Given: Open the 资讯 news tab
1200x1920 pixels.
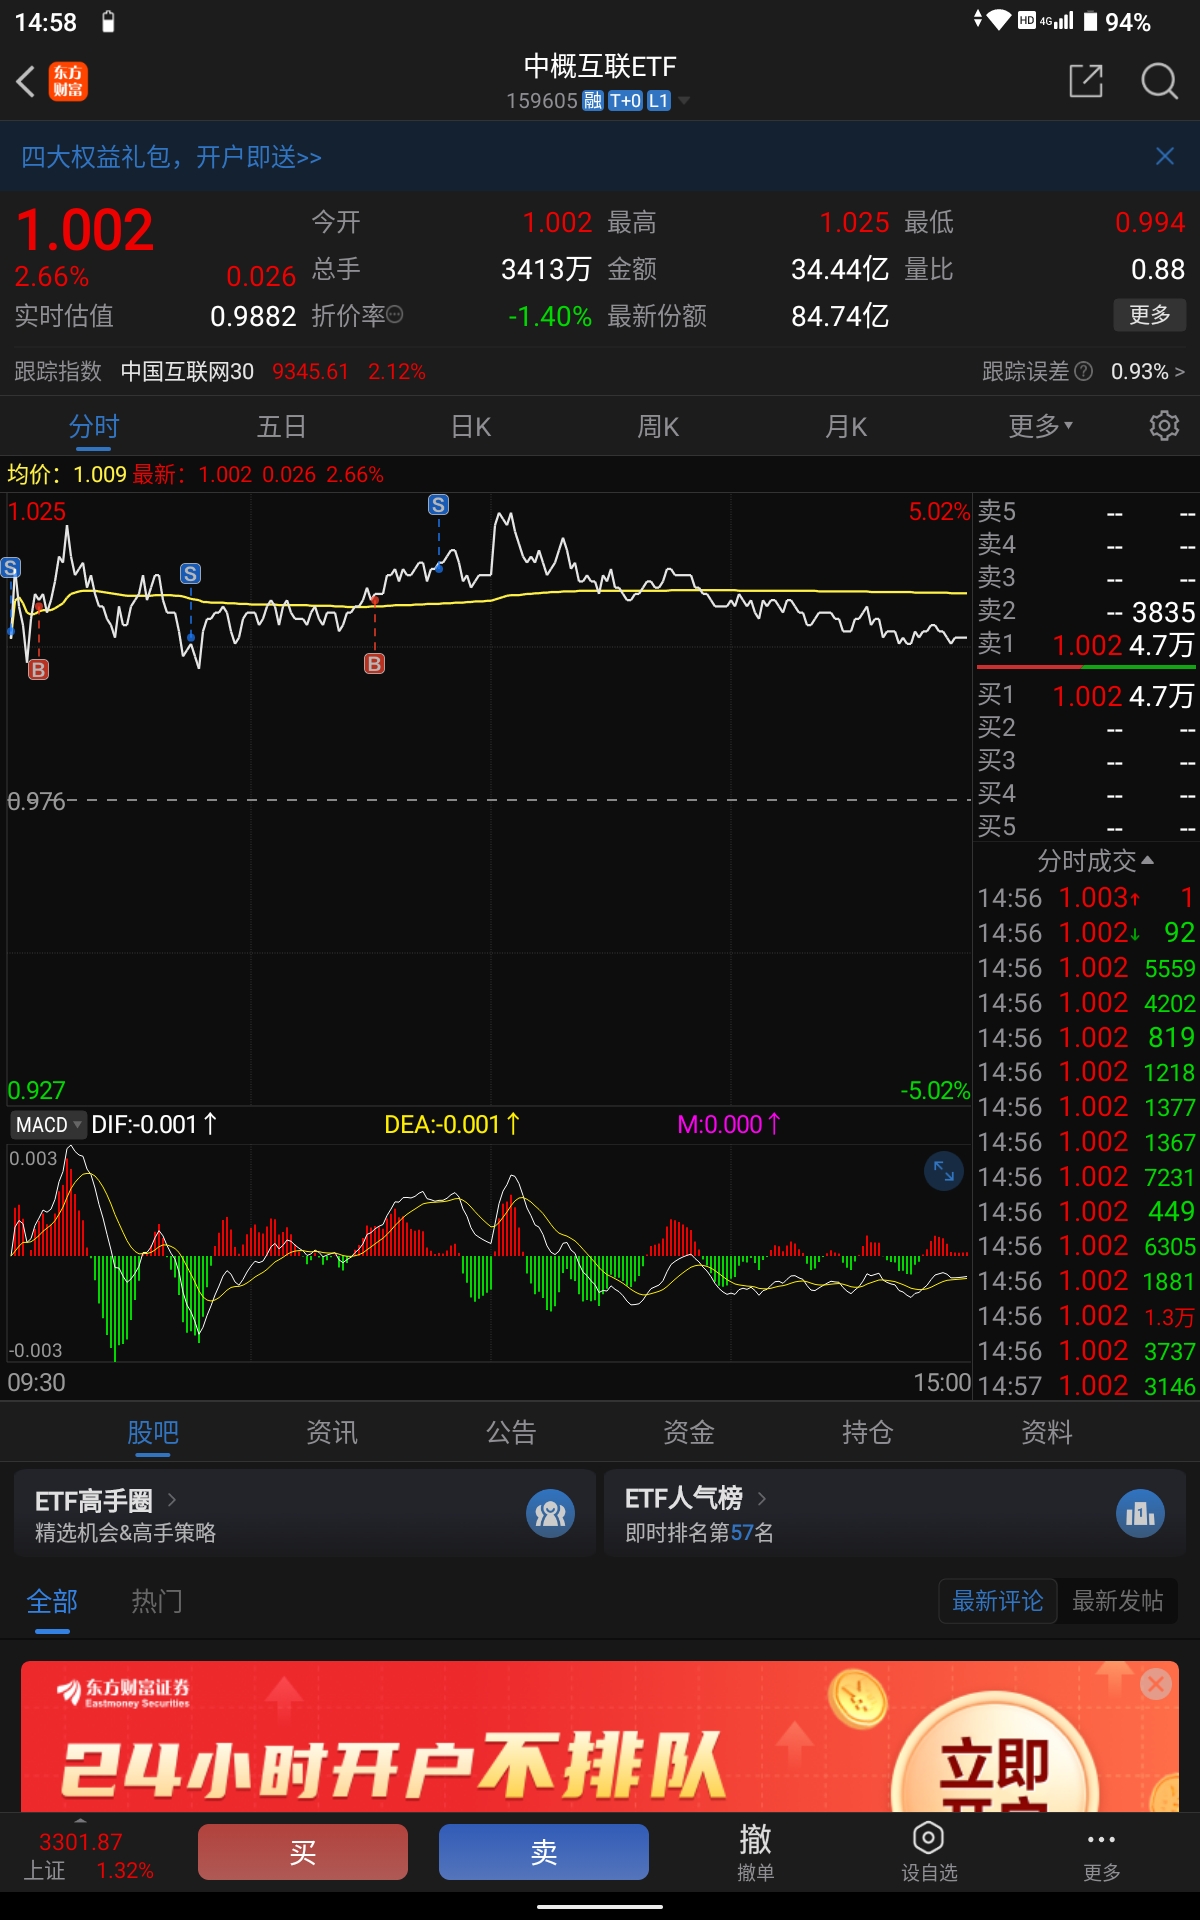Looking at the screenshot, I should click(x=332, y=1433).
